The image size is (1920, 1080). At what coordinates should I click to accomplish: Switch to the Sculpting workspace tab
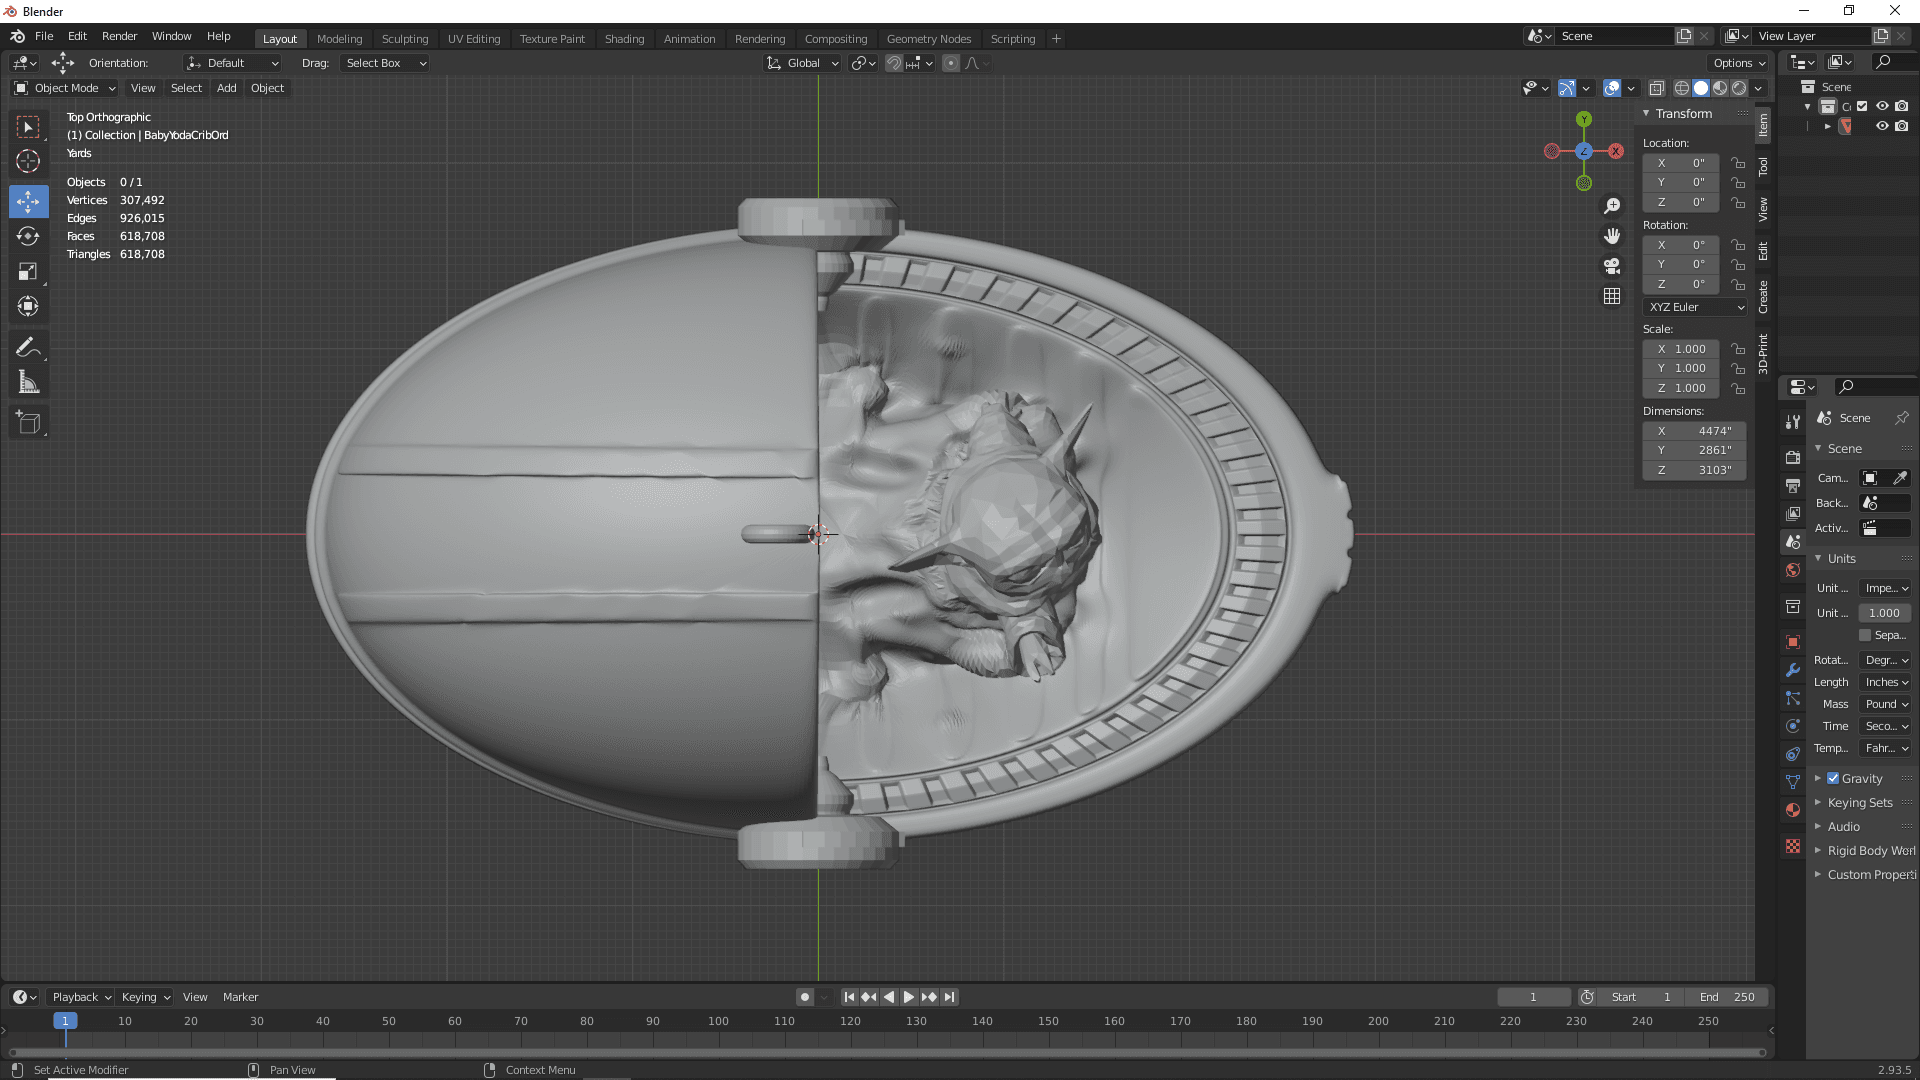tap(405, 39)
